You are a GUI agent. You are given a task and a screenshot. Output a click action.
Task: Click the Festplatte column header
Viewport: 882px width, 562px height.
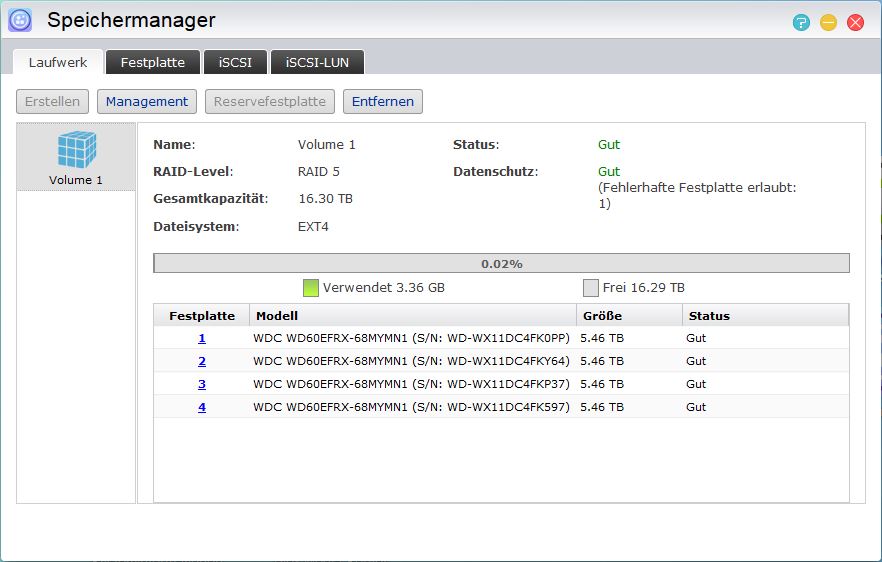tap(202, 316)
